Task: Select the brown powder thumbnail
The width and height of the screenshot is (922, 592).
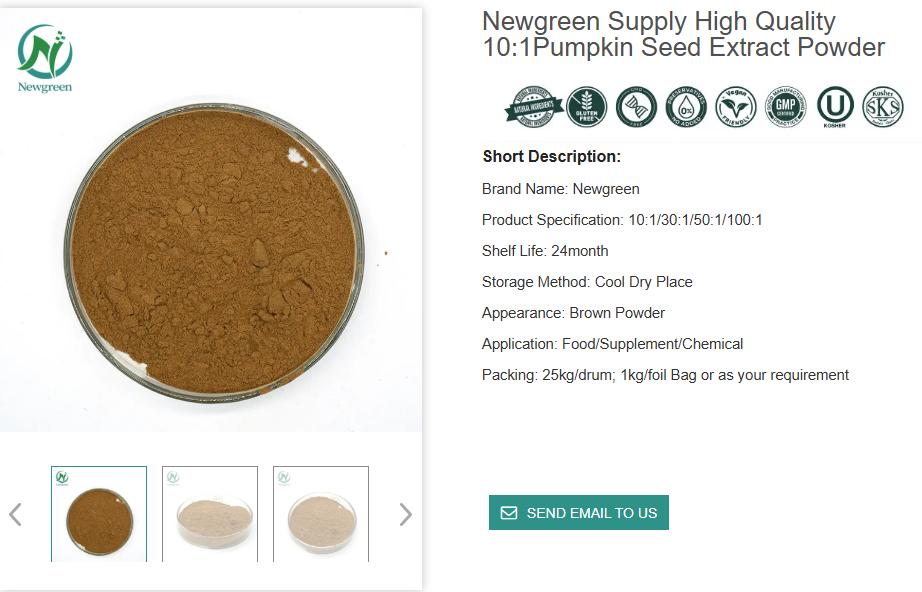Action: pyautogui.click(x=99, y=514)
